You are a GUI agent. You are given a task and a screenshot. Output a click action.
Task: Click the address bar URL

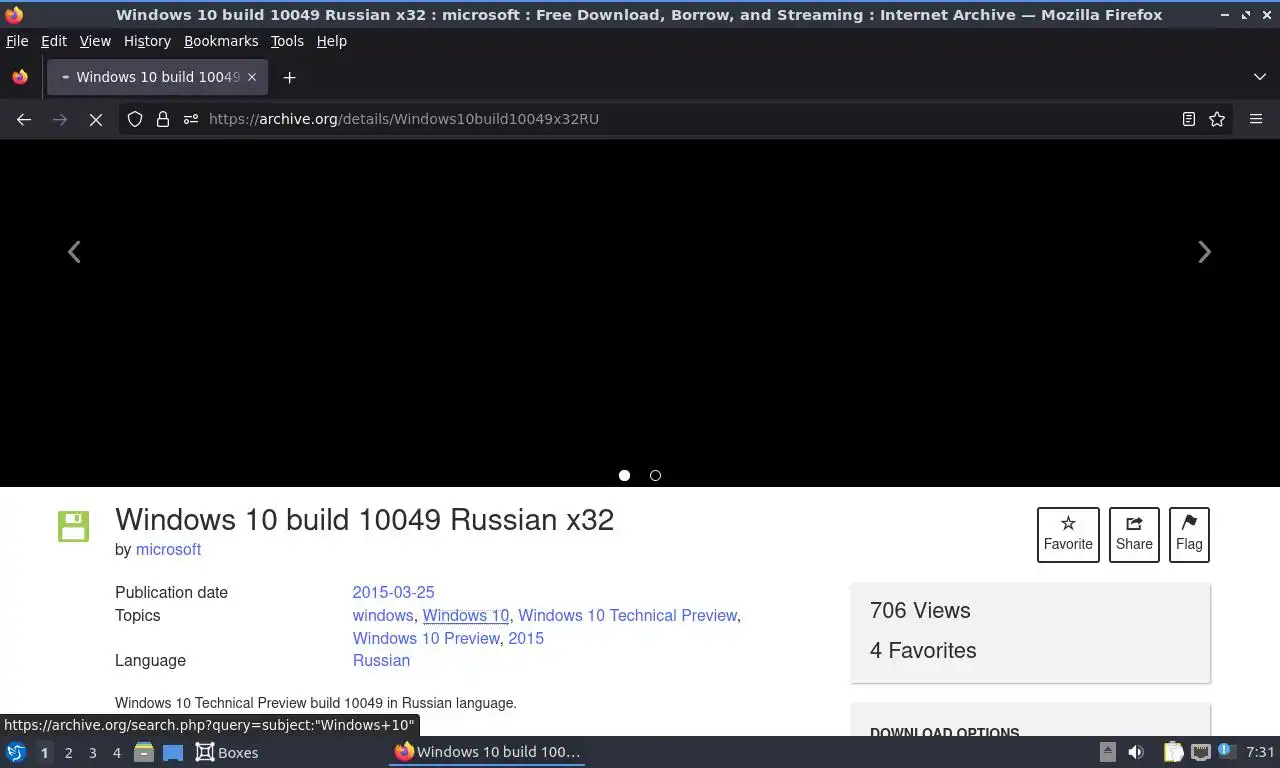(404, 119)
